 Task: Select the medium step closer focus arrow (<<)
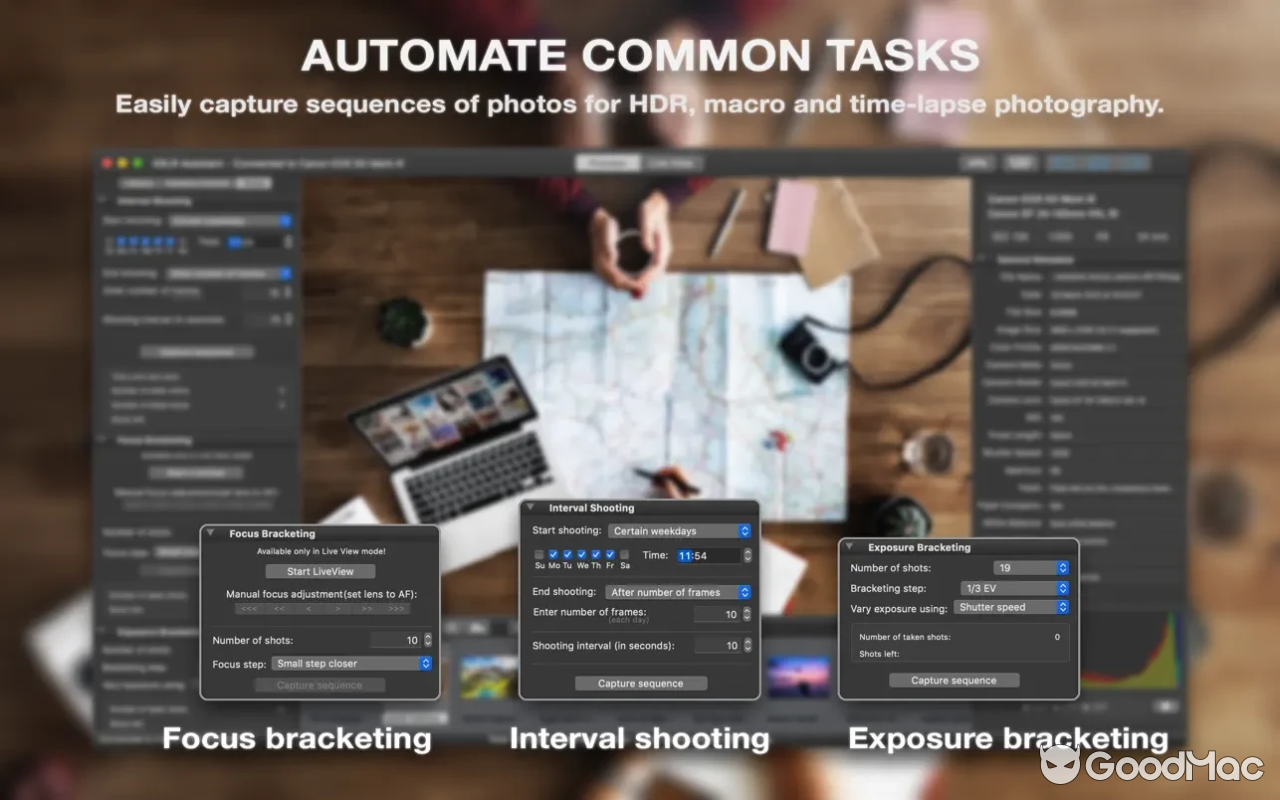tap(278, 609)
